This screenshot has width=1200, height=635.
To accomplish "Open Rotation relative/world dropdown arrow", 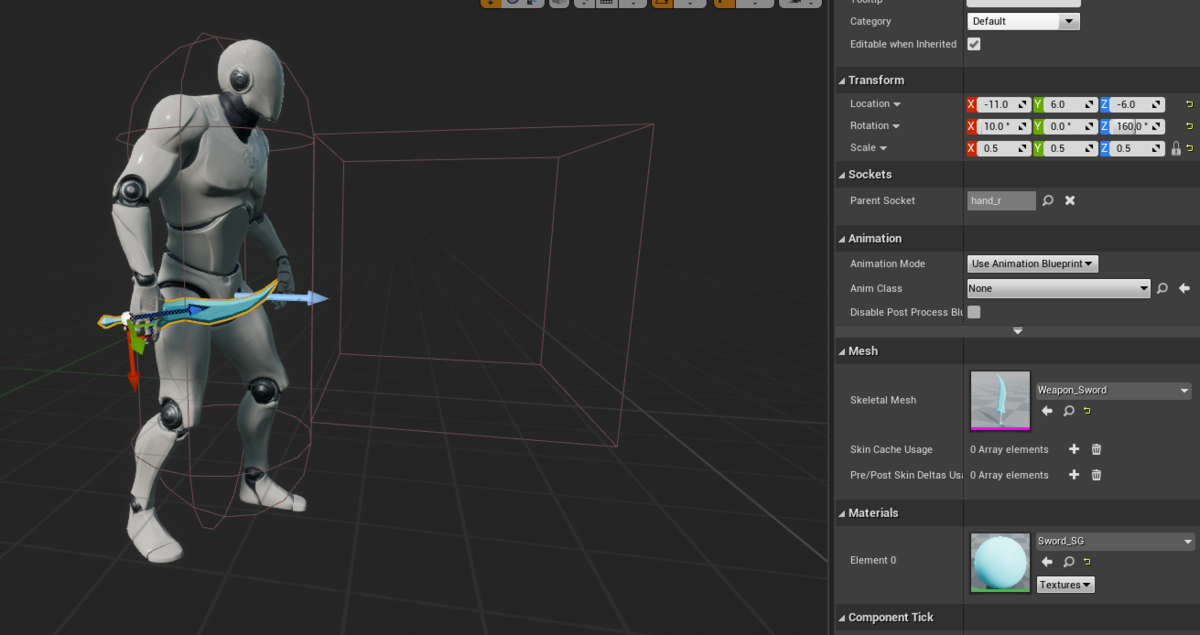I will tap(897, 126).
